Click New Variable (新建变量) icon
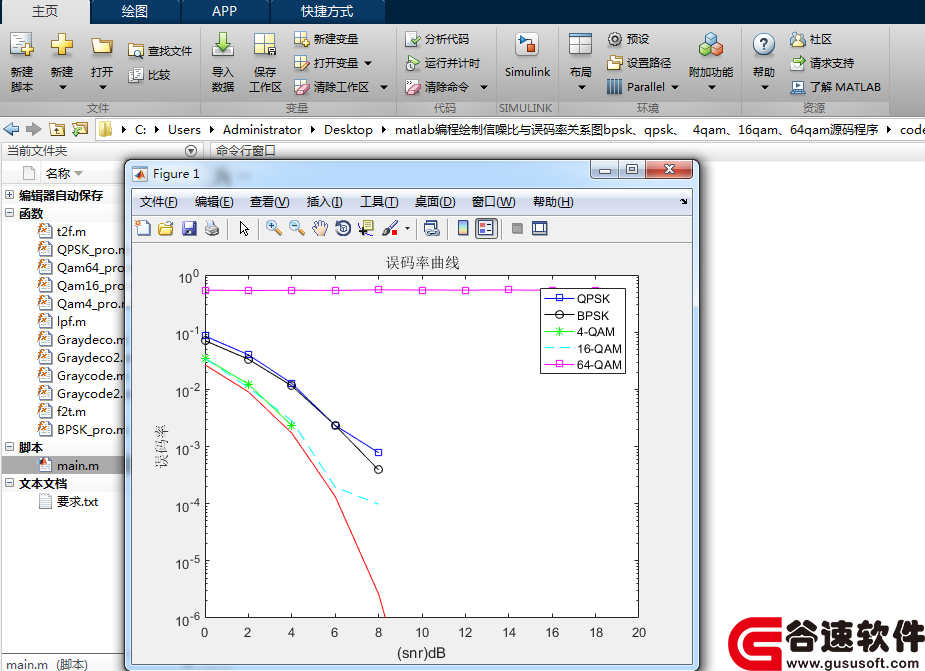 [301, 39]
